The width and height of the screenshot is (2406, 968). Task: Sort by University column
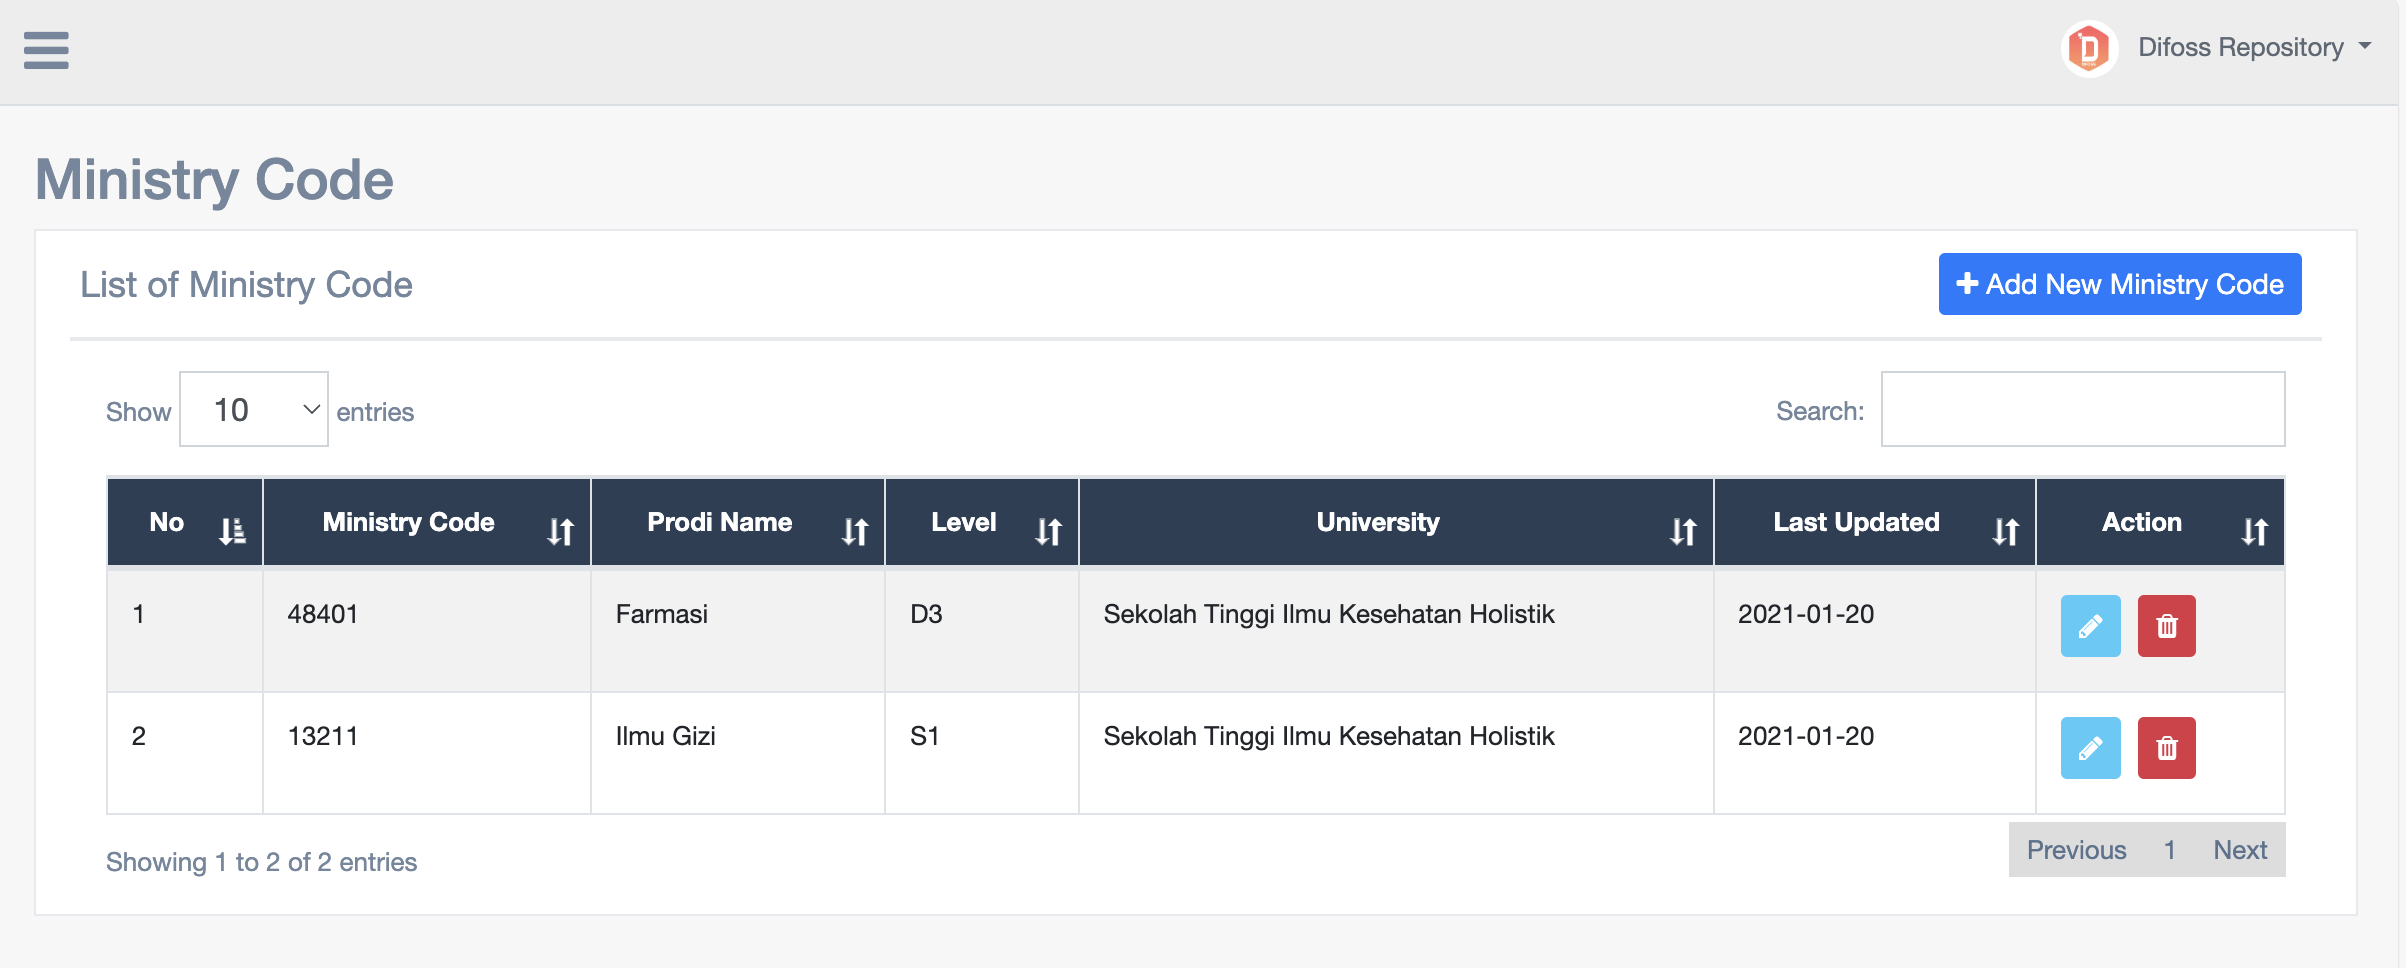click(1395, 523)
